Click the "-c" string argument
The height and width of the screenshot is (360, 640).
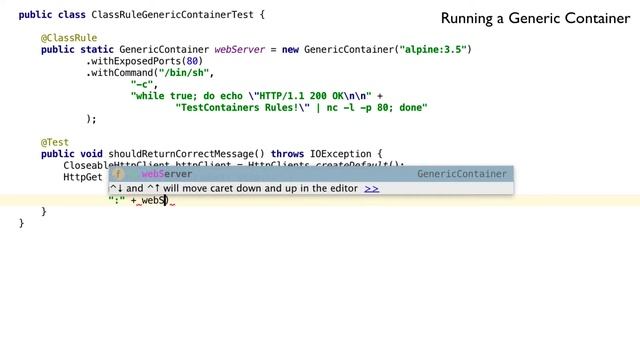click(x=142, y=84)
